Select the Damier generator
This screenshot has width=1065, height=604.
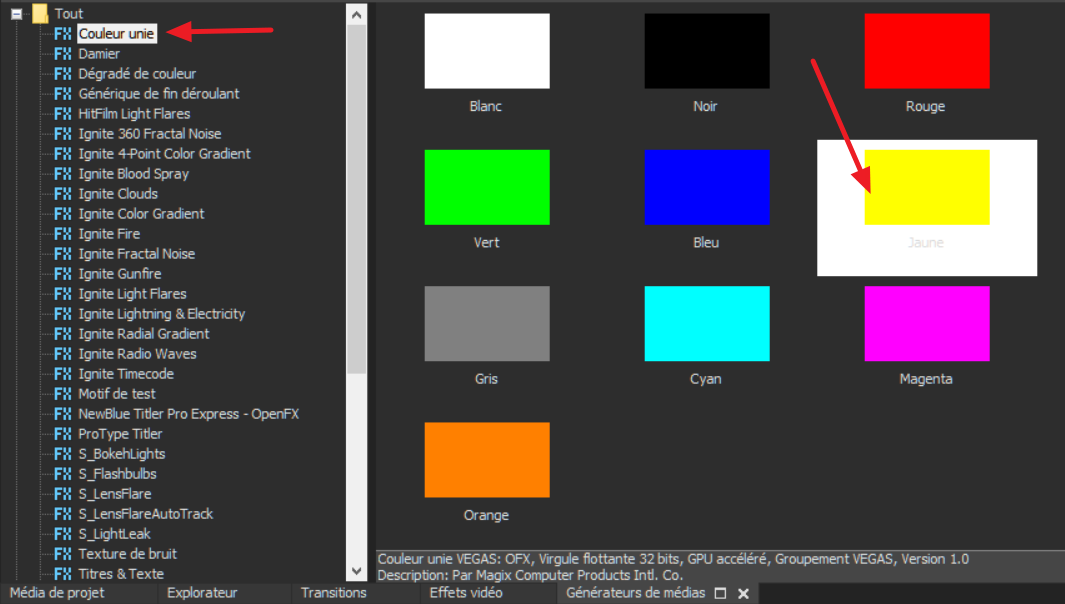click(x=99, y=54)
